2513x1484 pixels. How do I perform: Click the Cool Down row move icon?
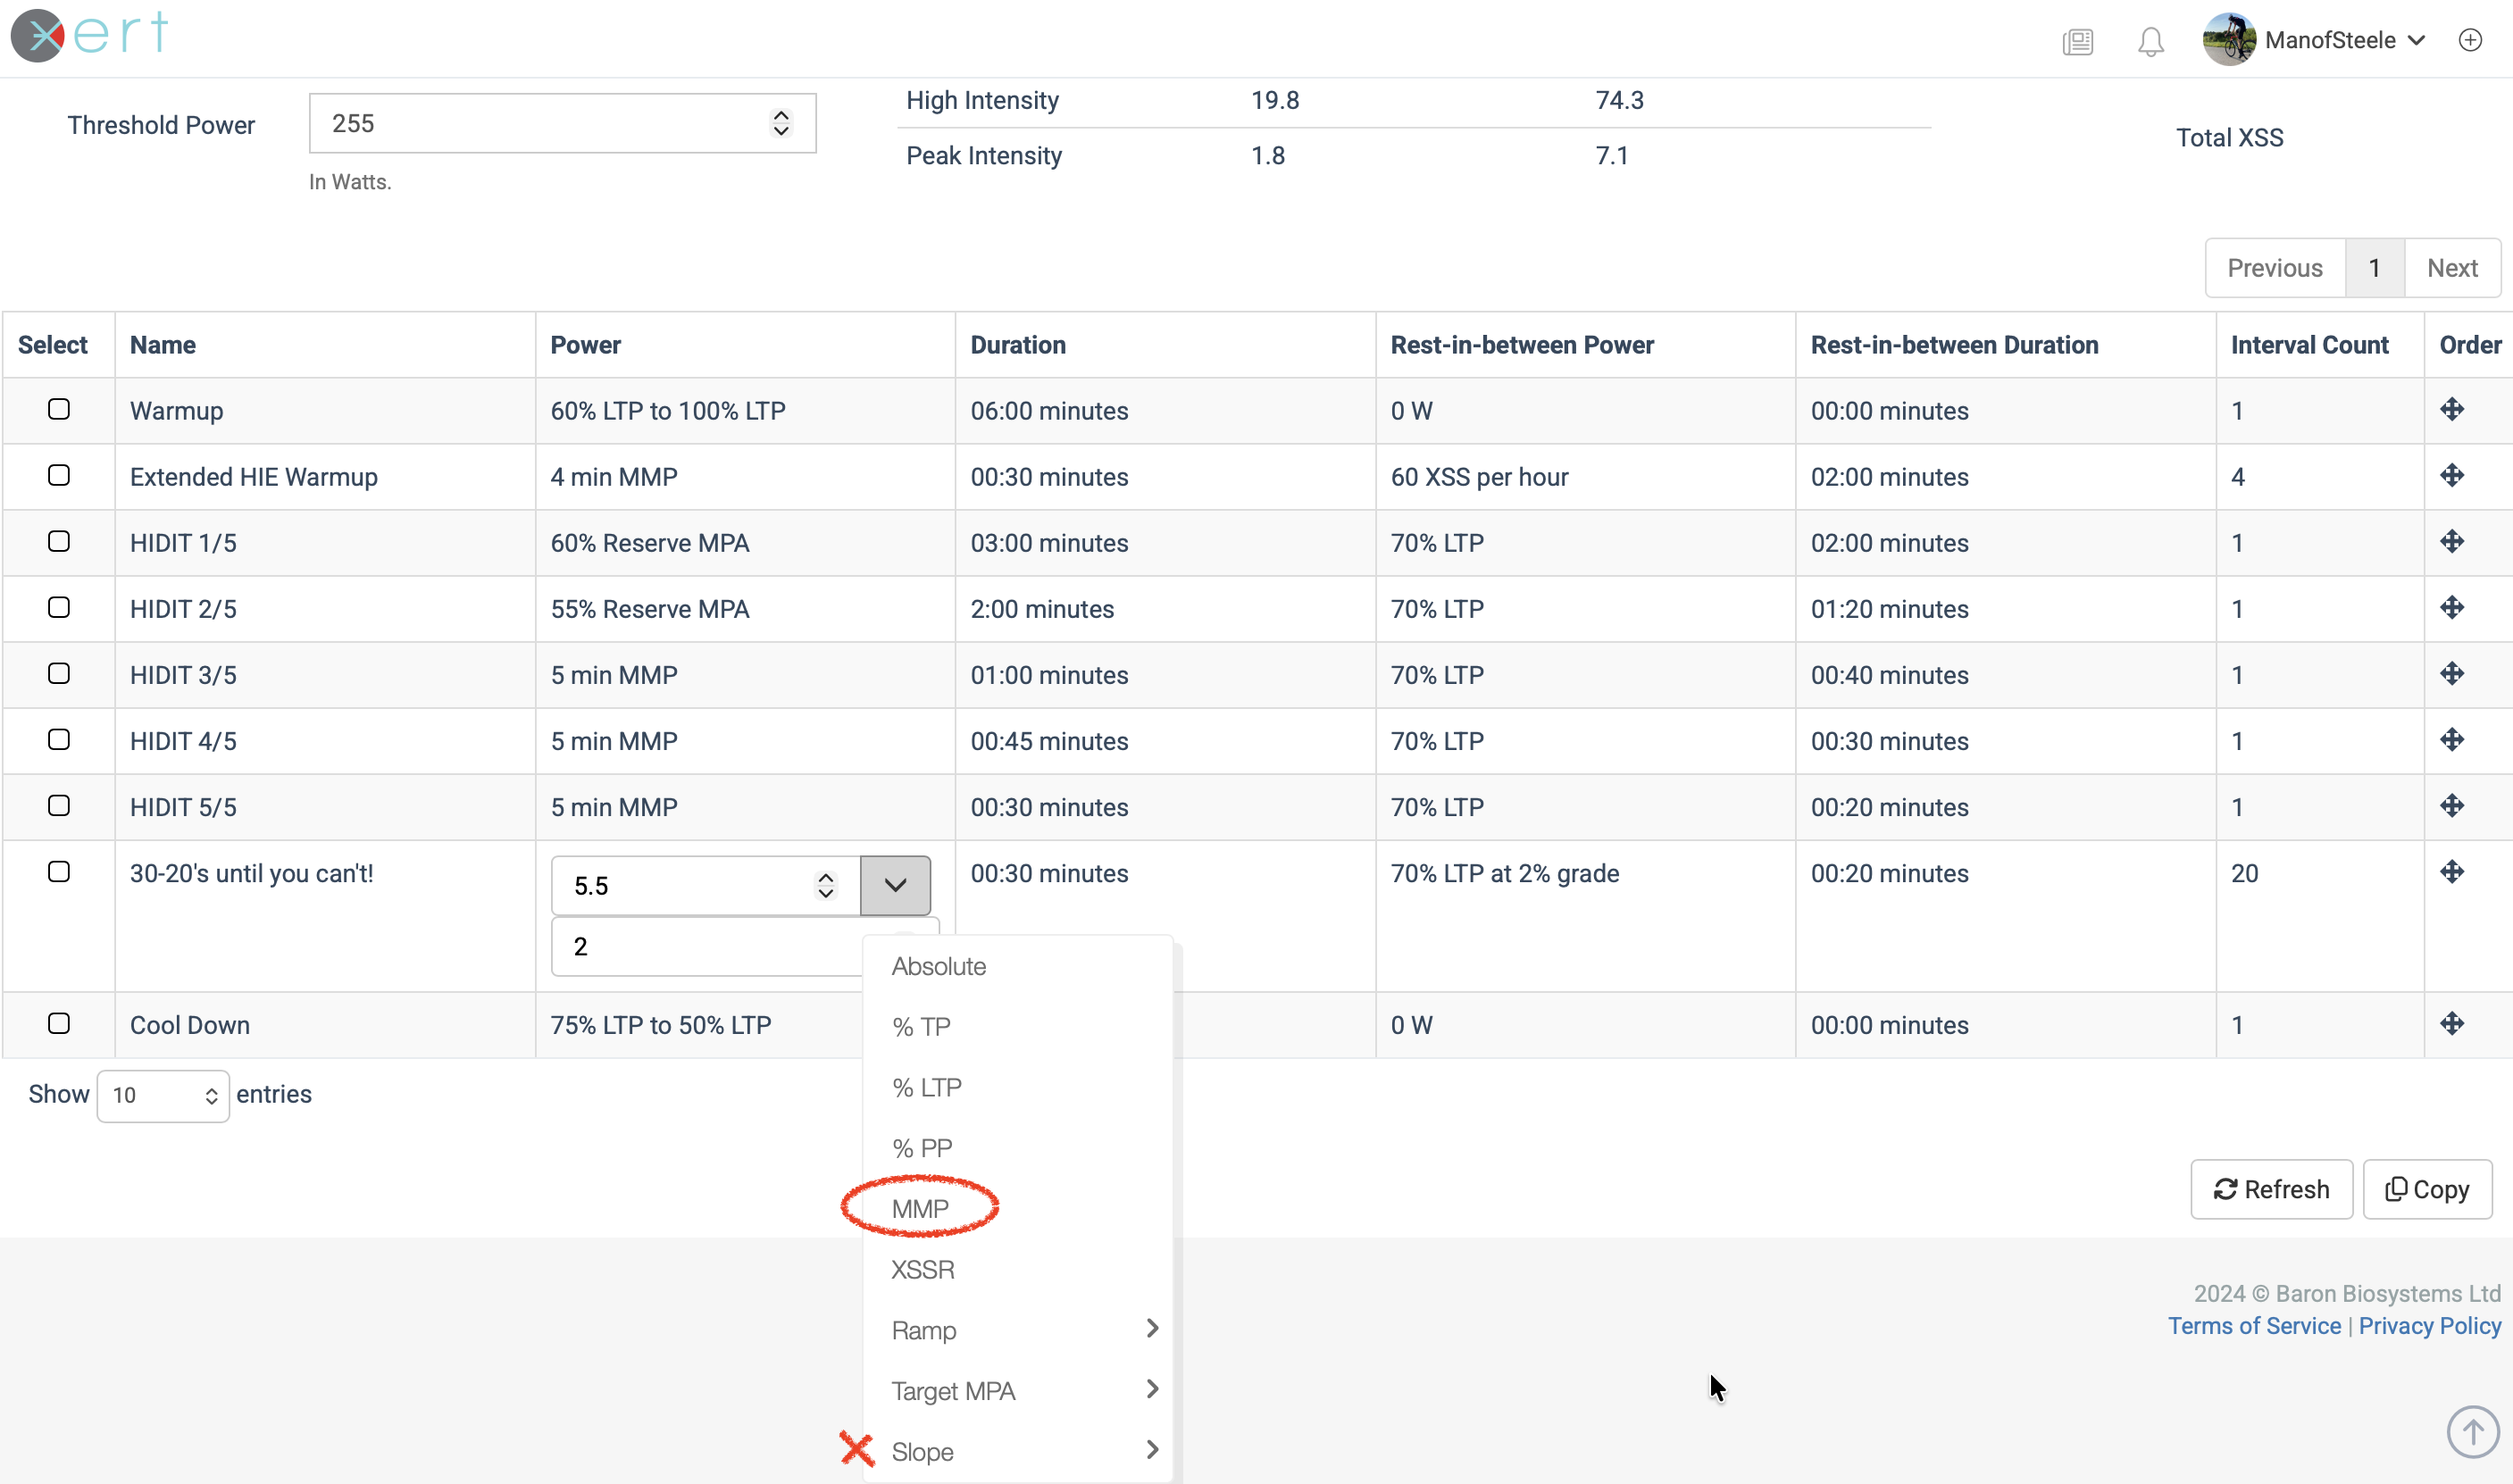click(2451, 1024)
